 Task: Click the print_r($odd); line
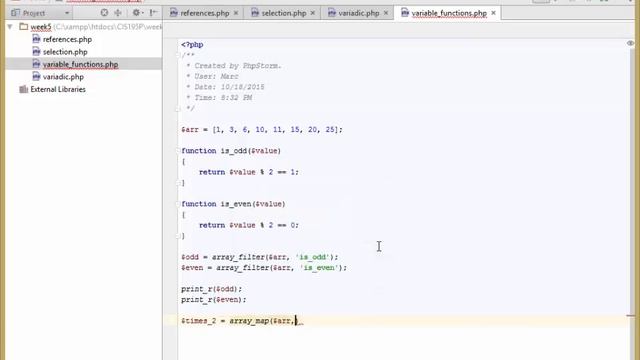pos(211,289)
